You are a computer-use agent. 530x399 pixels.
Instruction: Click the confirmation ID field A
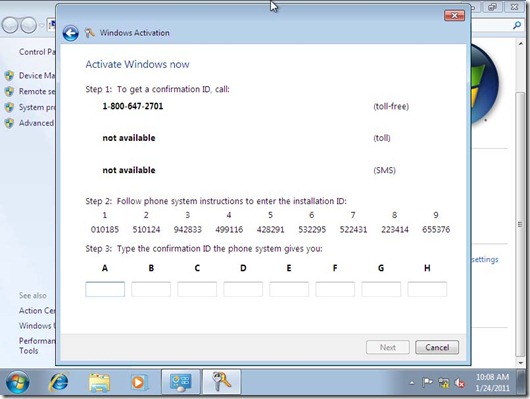105,289
